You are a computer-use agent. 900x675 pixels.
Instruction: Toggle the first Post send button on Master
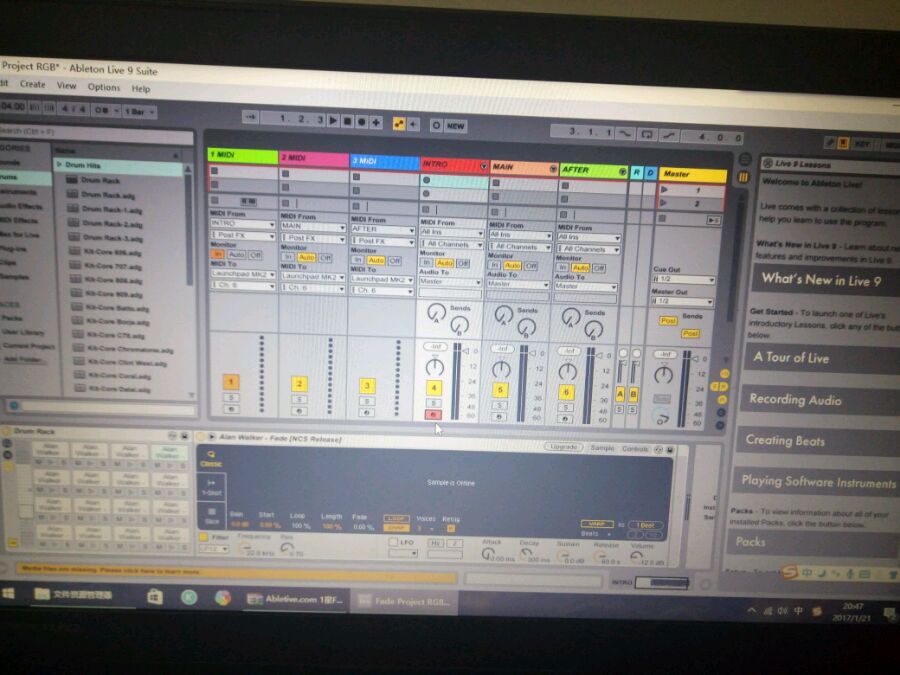click(x=668, y=321)
